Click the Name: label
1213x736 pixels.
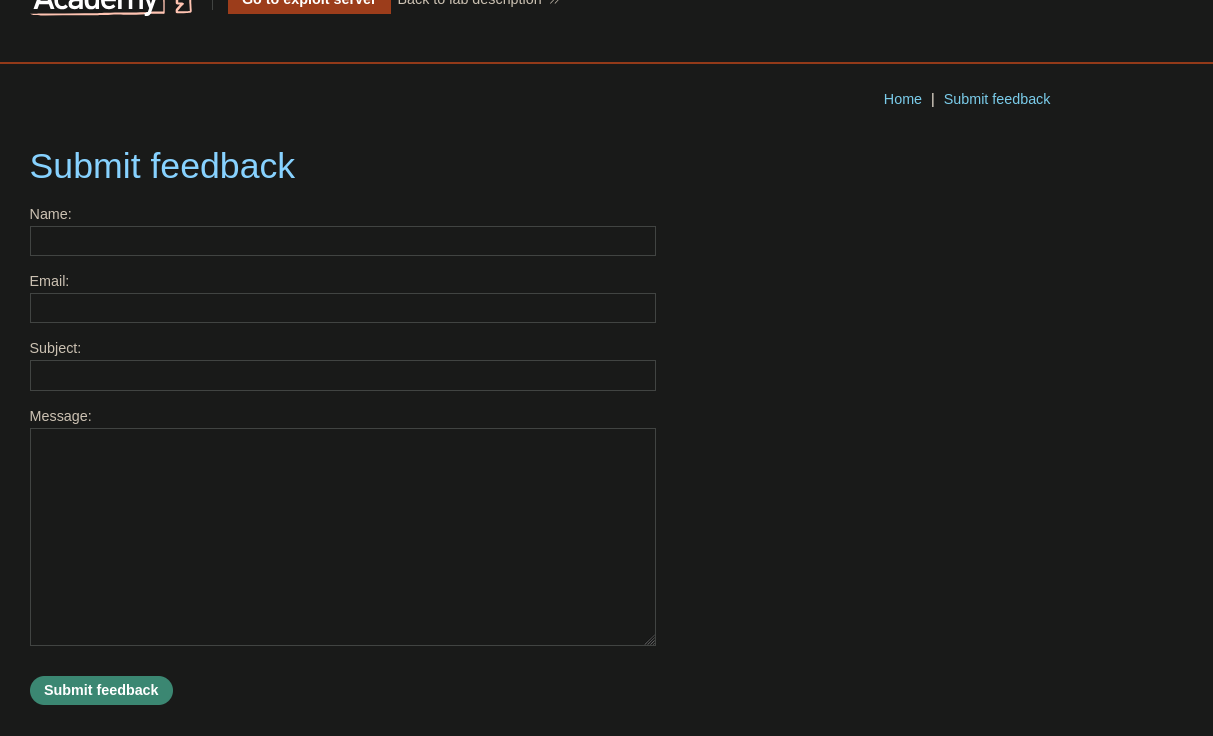pos(50,214)
